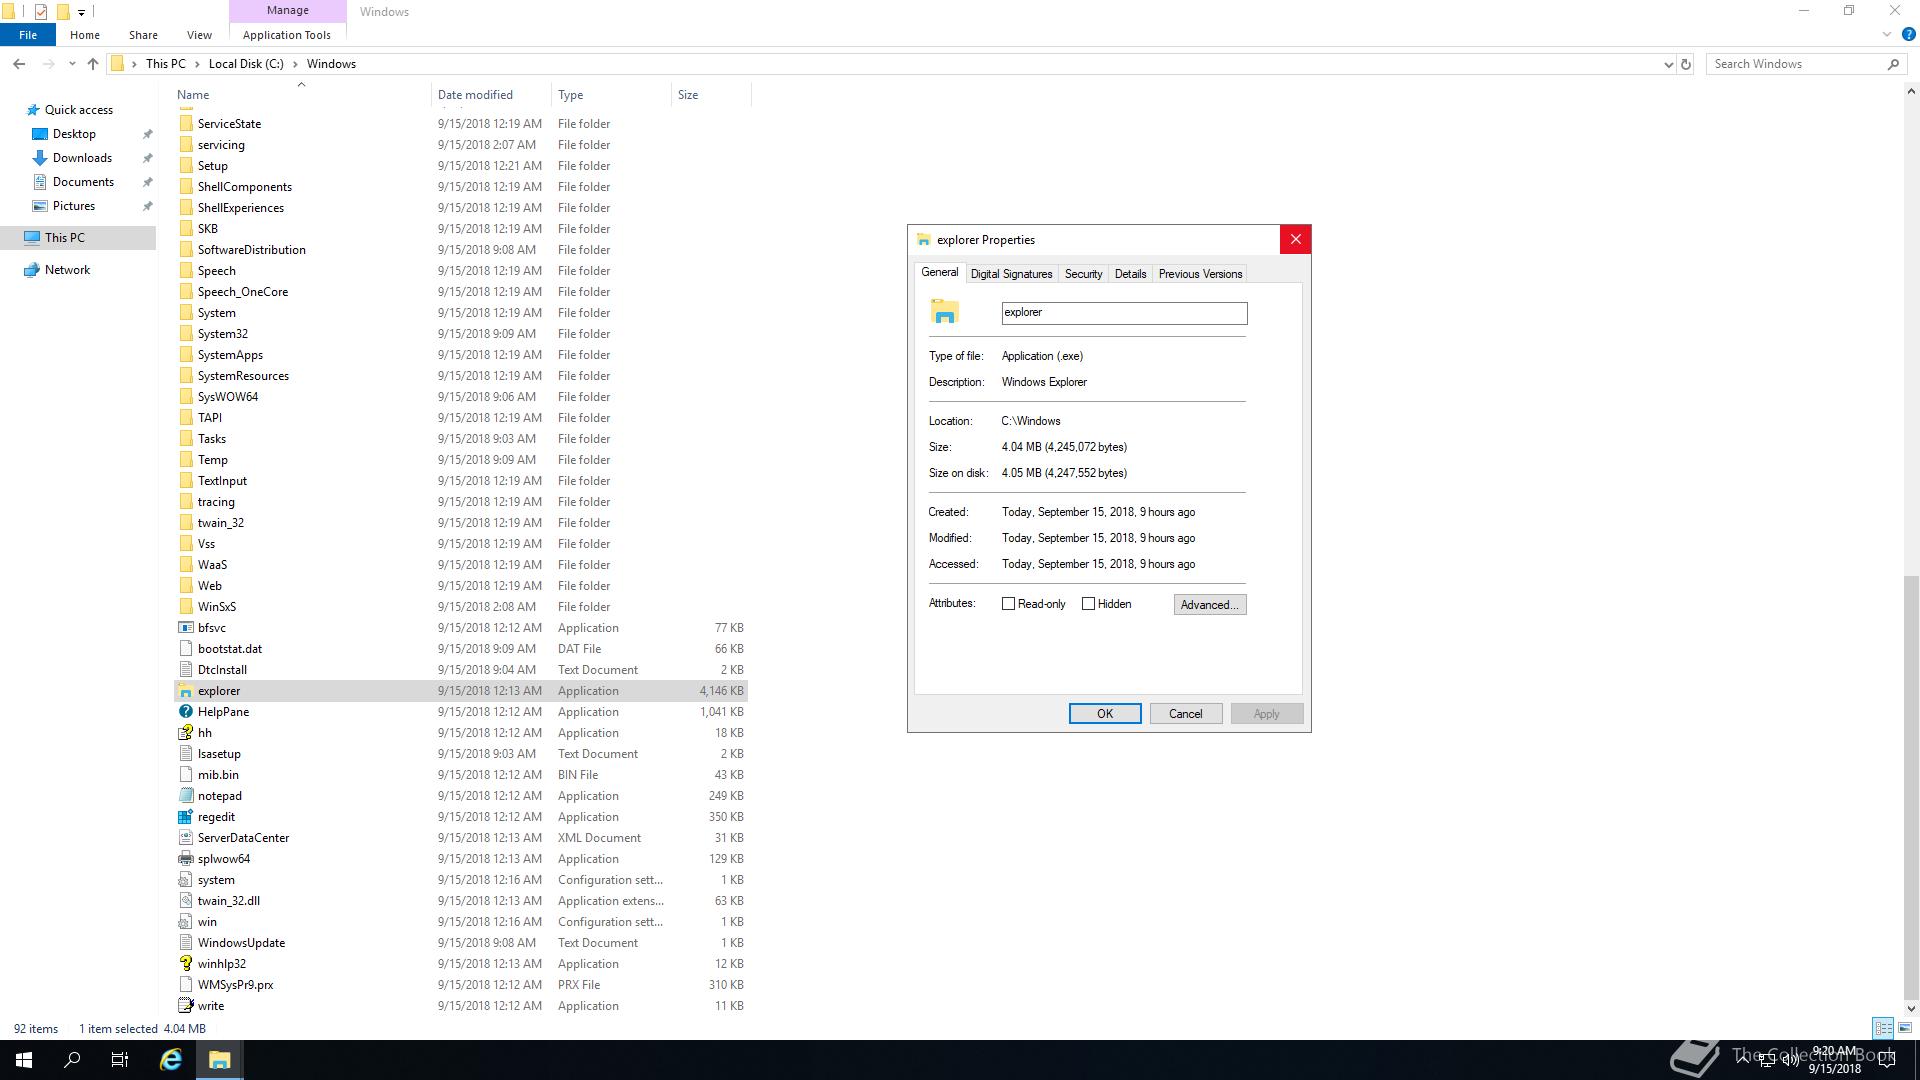Click the HelpPane question mark icon
Screen dimensions: 1920x1080
point(185,712)
